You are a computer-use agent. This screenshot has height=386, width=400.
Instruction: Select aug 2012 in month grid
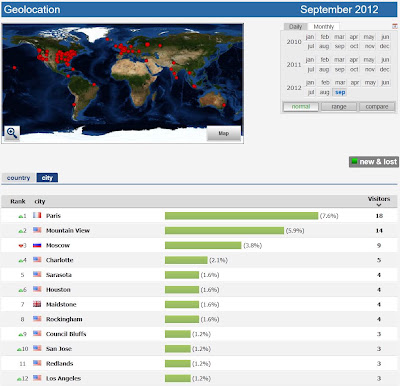pyautogui.click(x=324, y=92)
